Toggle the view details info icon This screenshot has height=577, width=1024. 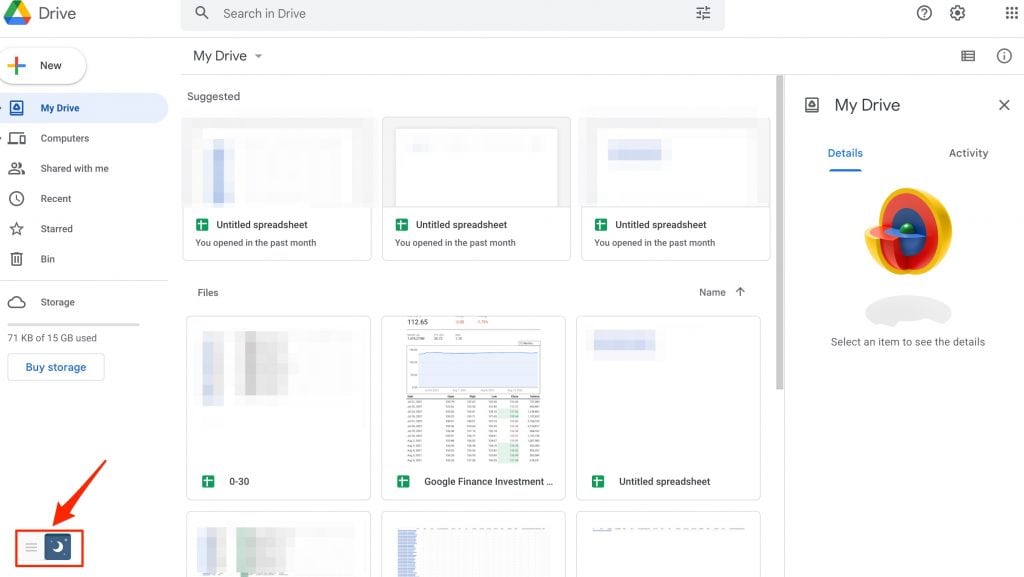point(1004,56)
